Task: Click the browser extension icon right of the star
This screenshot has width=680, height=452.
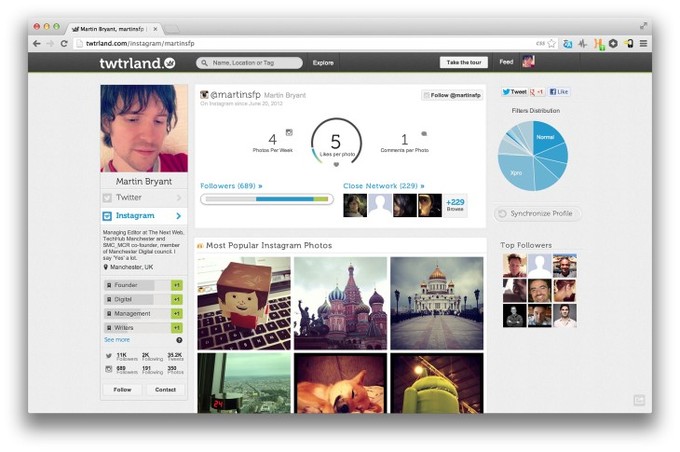Action: point(567,43)
